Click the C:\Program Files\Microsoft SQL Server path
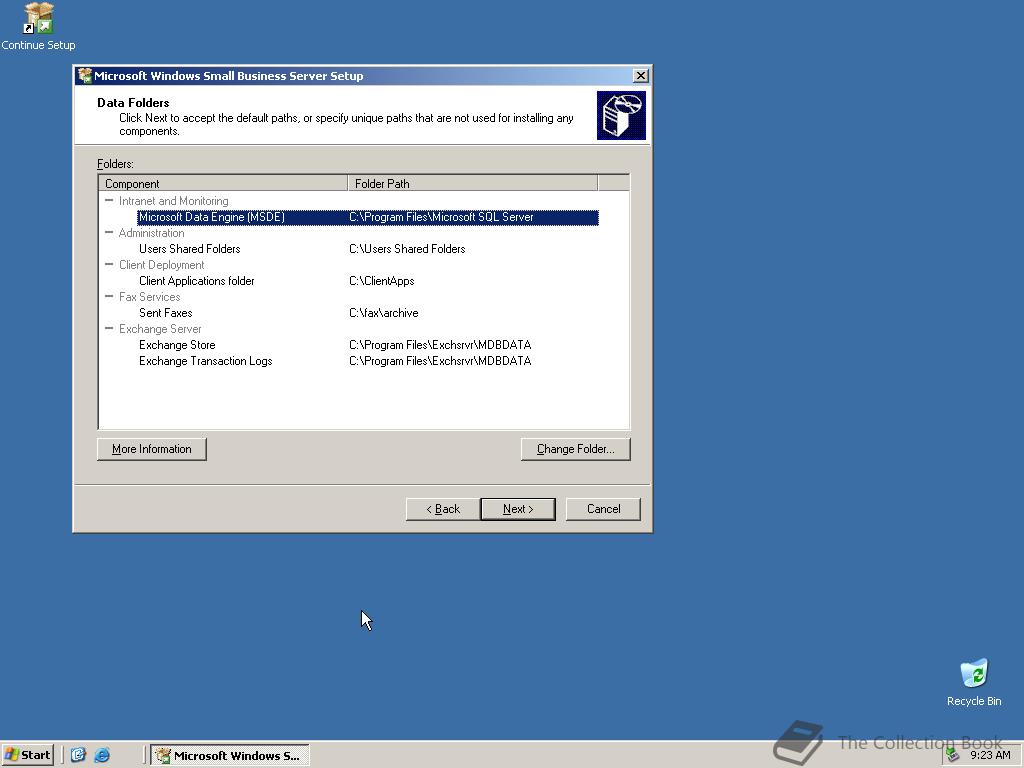The width and height of the screenshot is (1024, 768). [x=441, y=217]
